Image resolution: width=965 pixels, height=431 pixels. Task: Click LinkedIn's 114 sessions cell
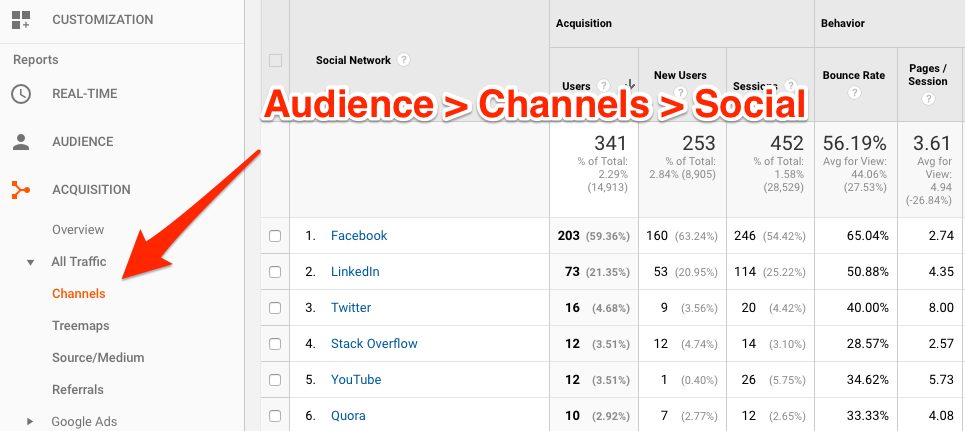745,272
